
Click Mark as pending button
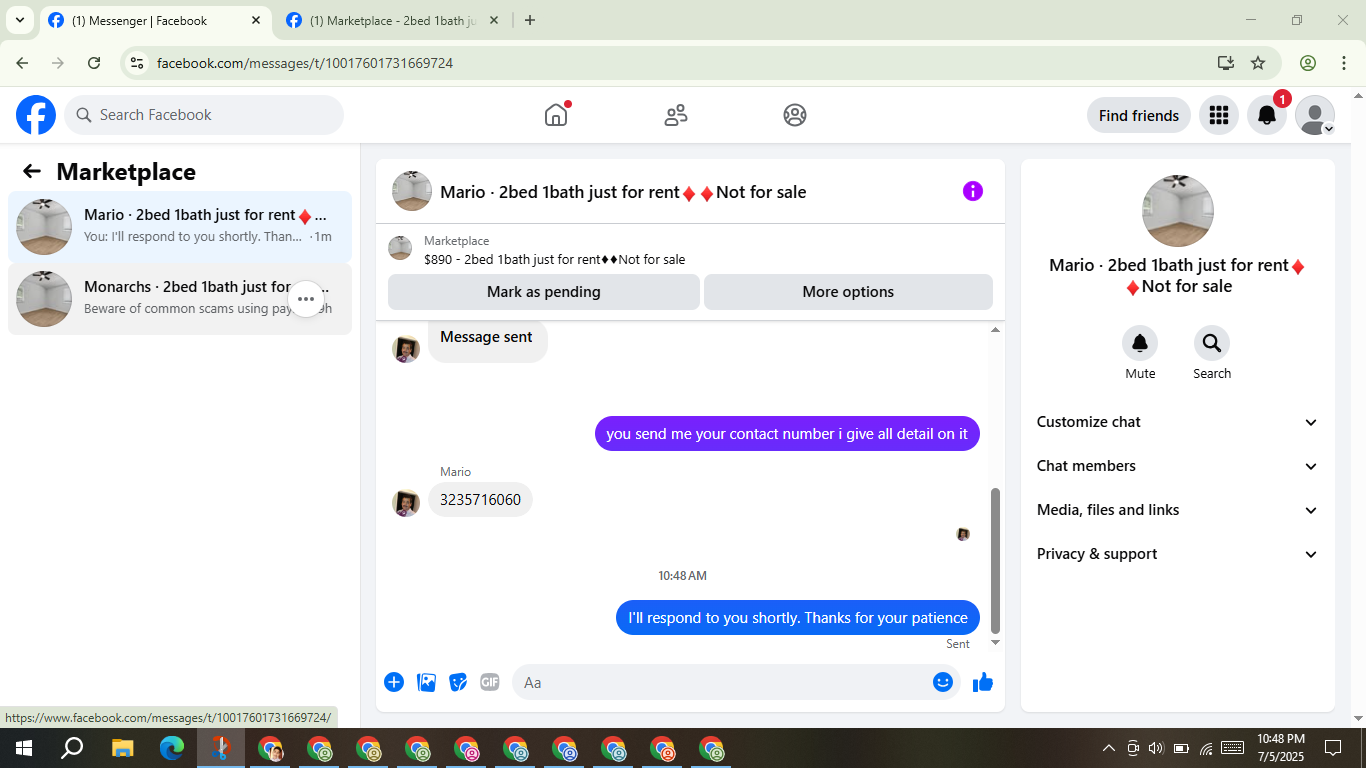coord(544,292)
